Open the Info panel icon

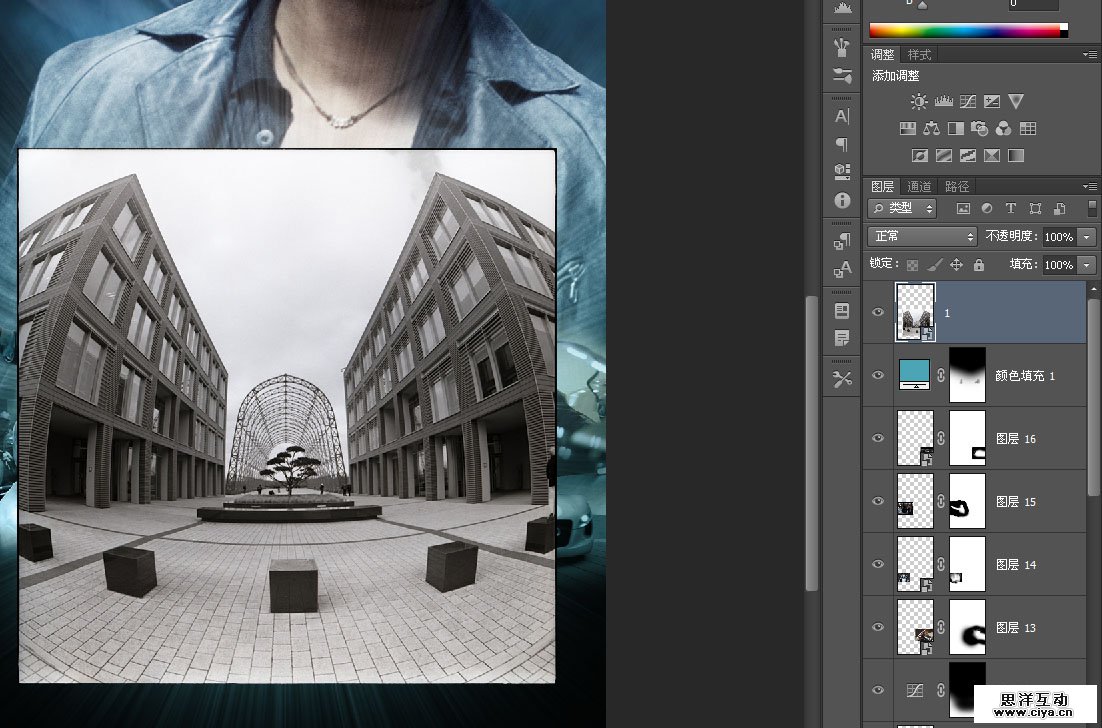tap(842, 200)
